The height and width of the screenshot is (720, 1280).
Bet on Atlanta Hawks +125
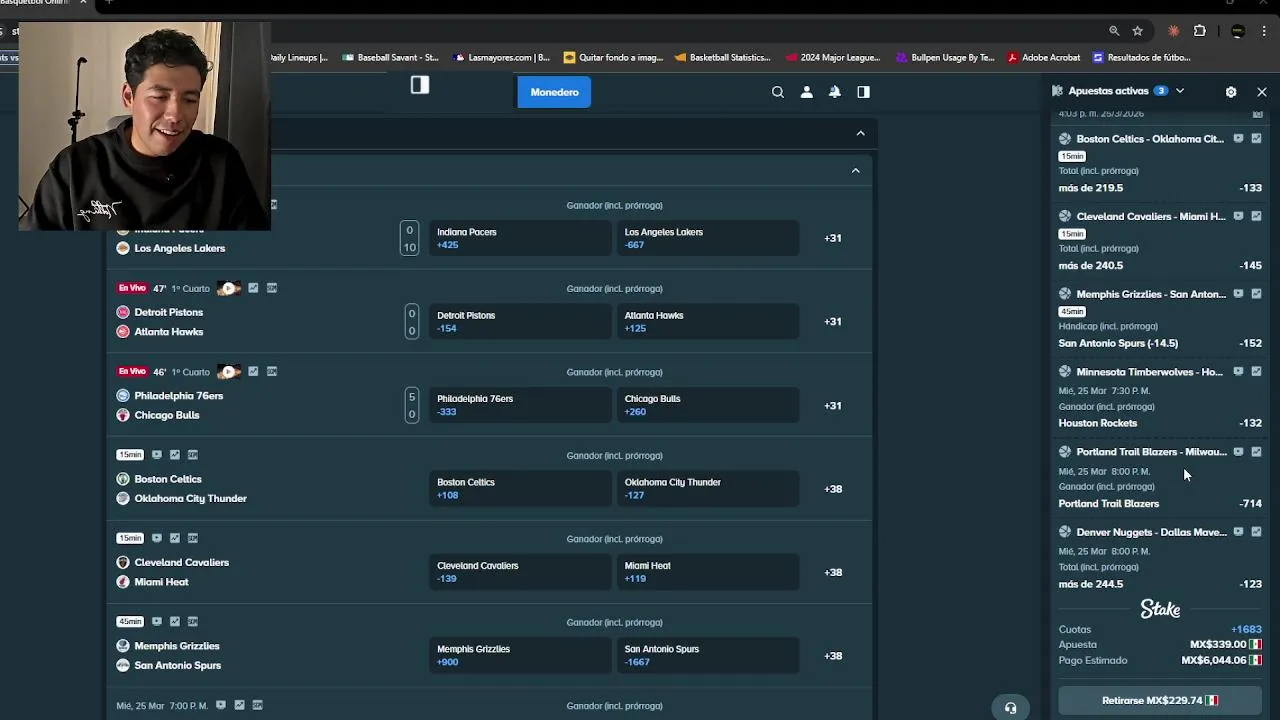(708, 322)
